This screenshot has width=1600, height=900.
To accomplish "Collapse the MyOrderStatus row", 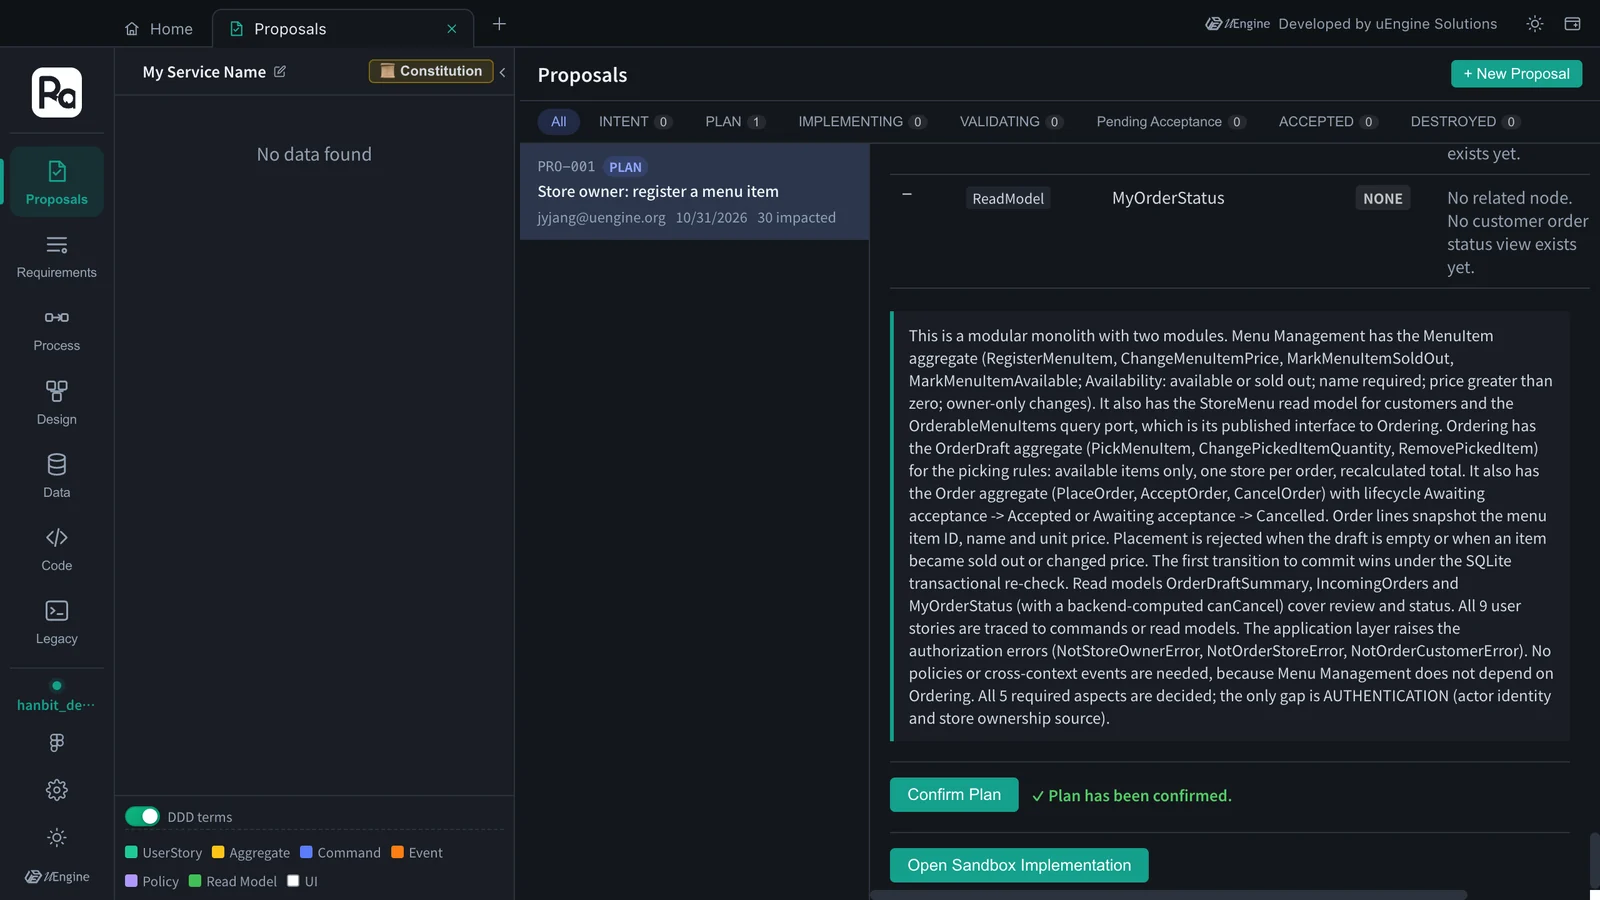I will (x=907, y=194).
